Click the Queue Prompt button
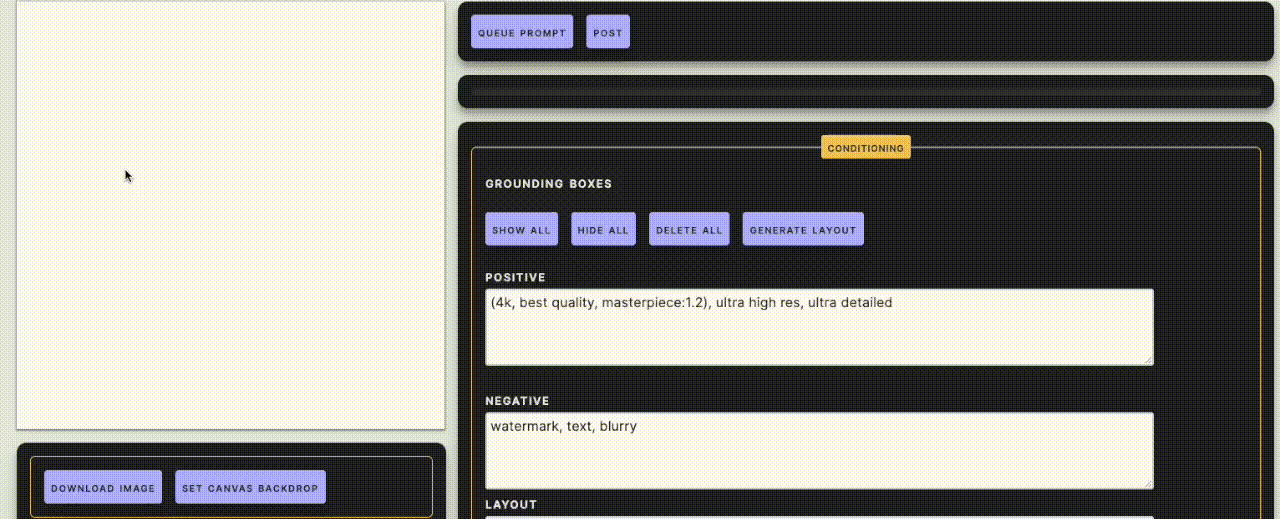The width and height of the screenshot is (1280, 519). (x=522, y=32)
